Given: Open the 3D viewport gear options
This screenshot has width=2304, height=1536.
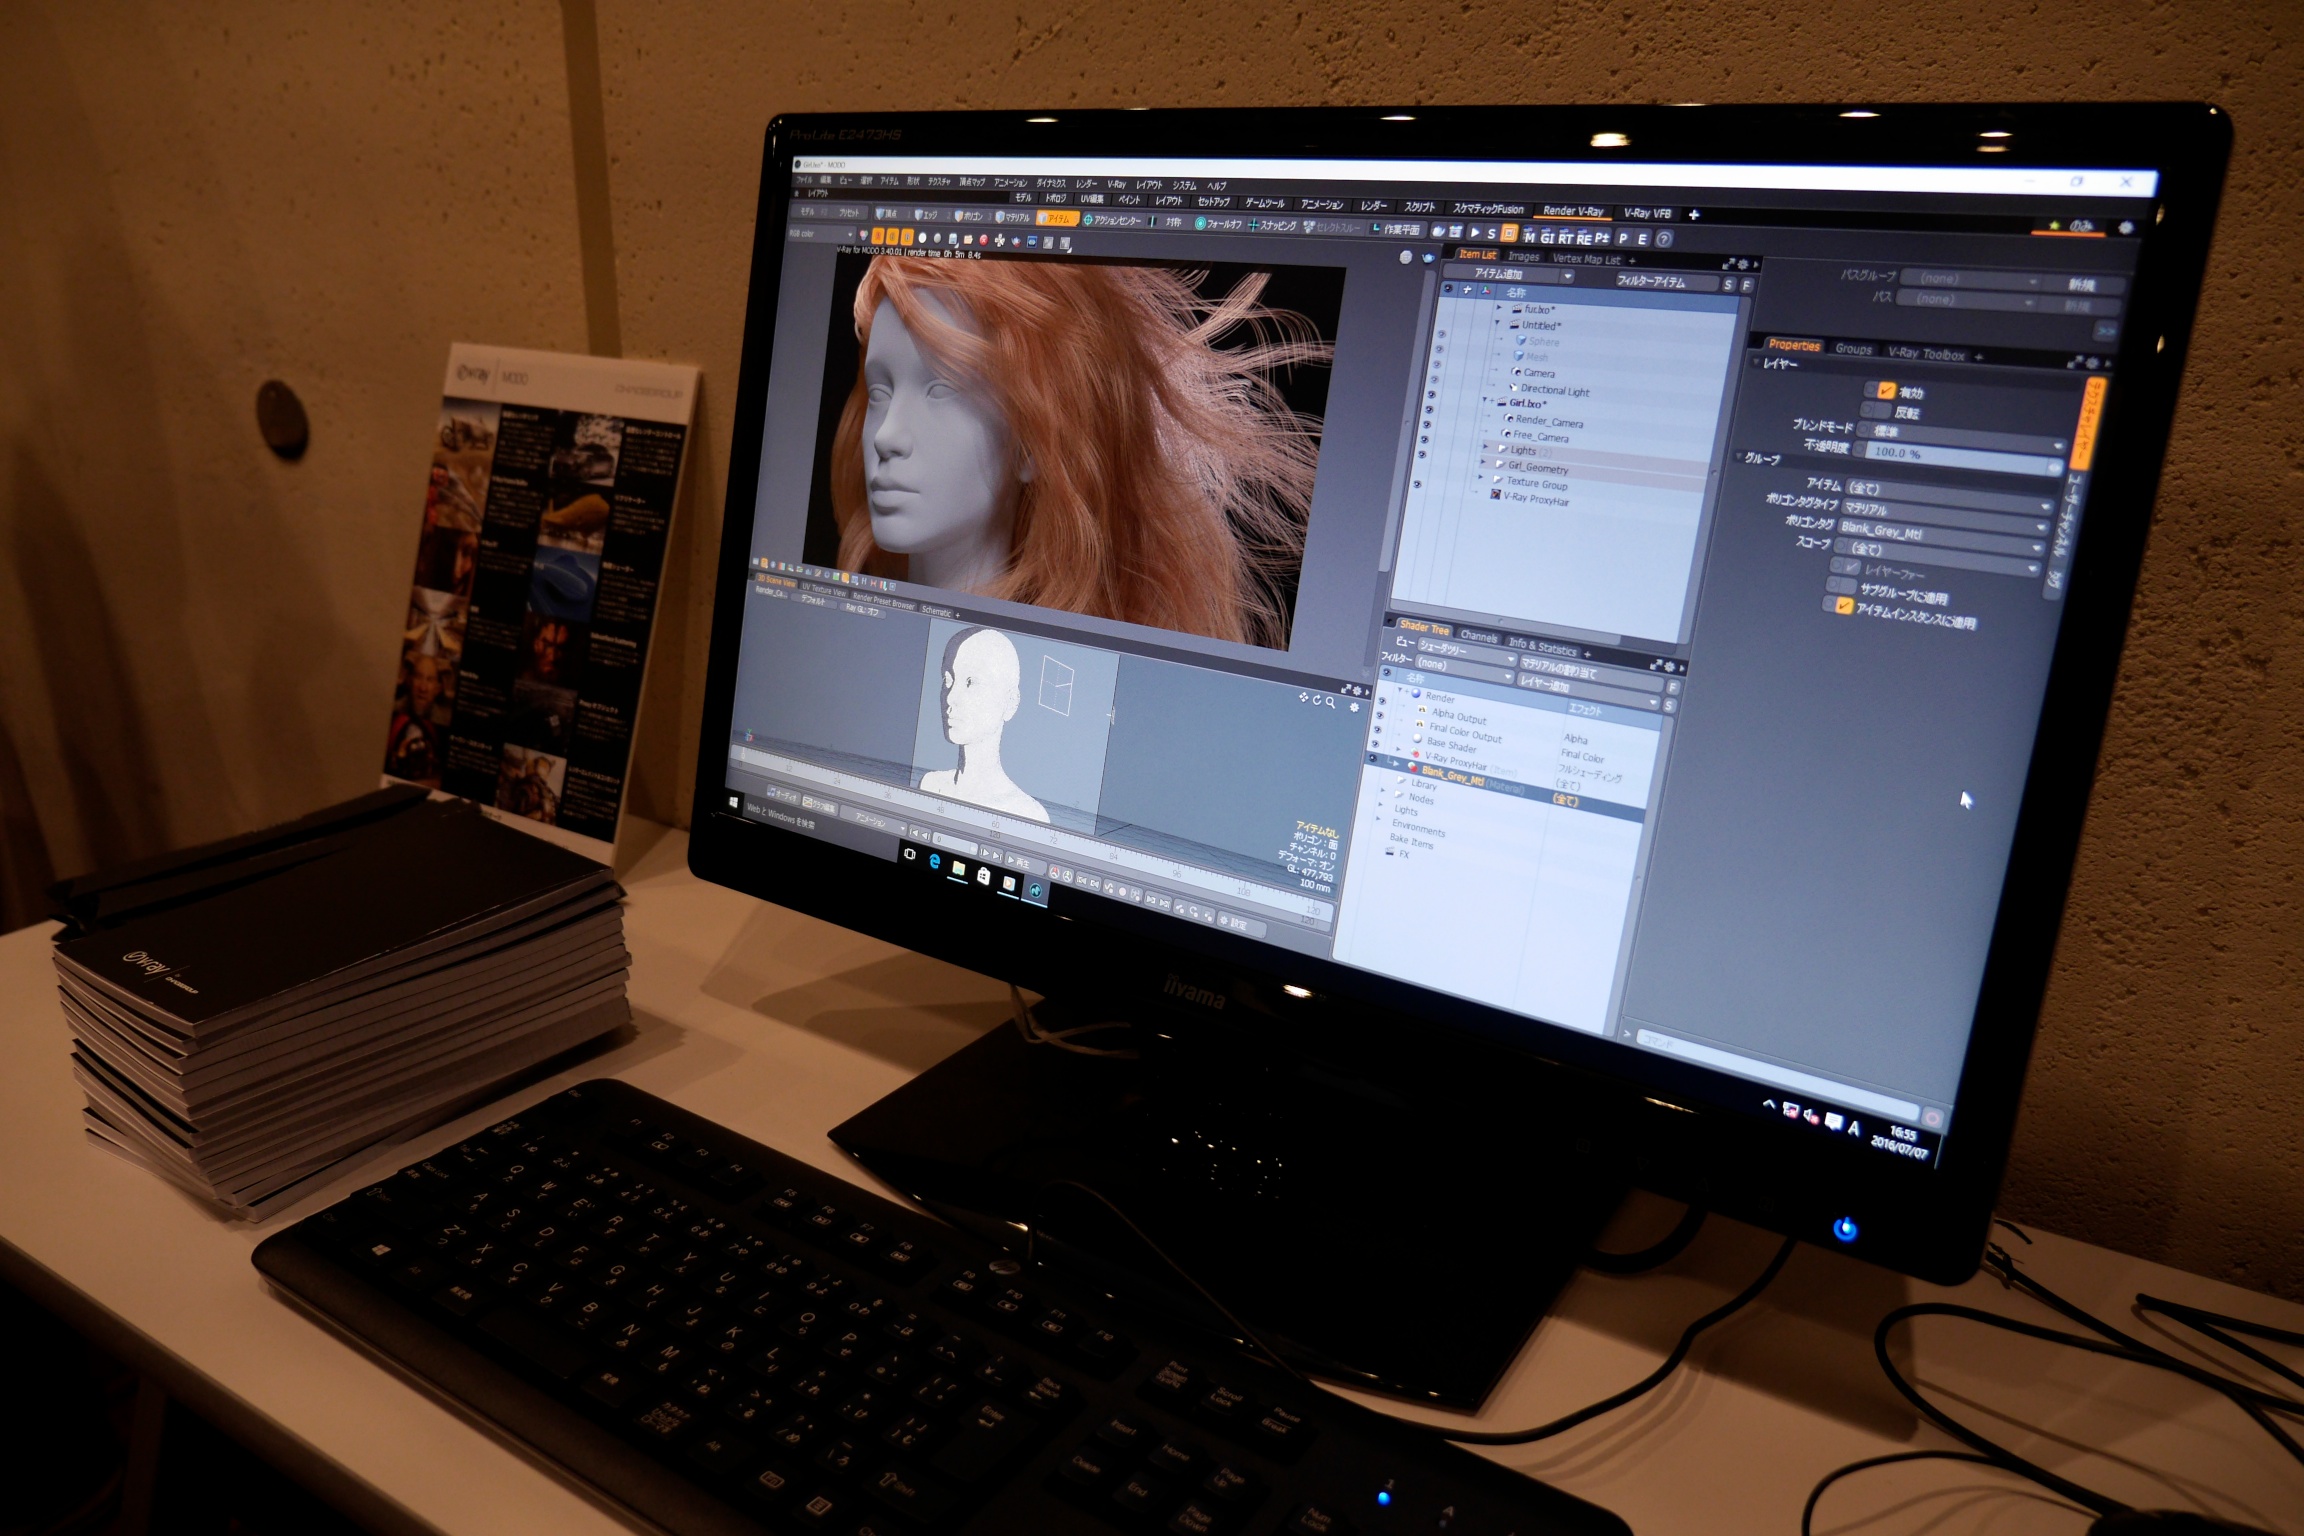Looking at the screenshot, I should [1355, 707].
